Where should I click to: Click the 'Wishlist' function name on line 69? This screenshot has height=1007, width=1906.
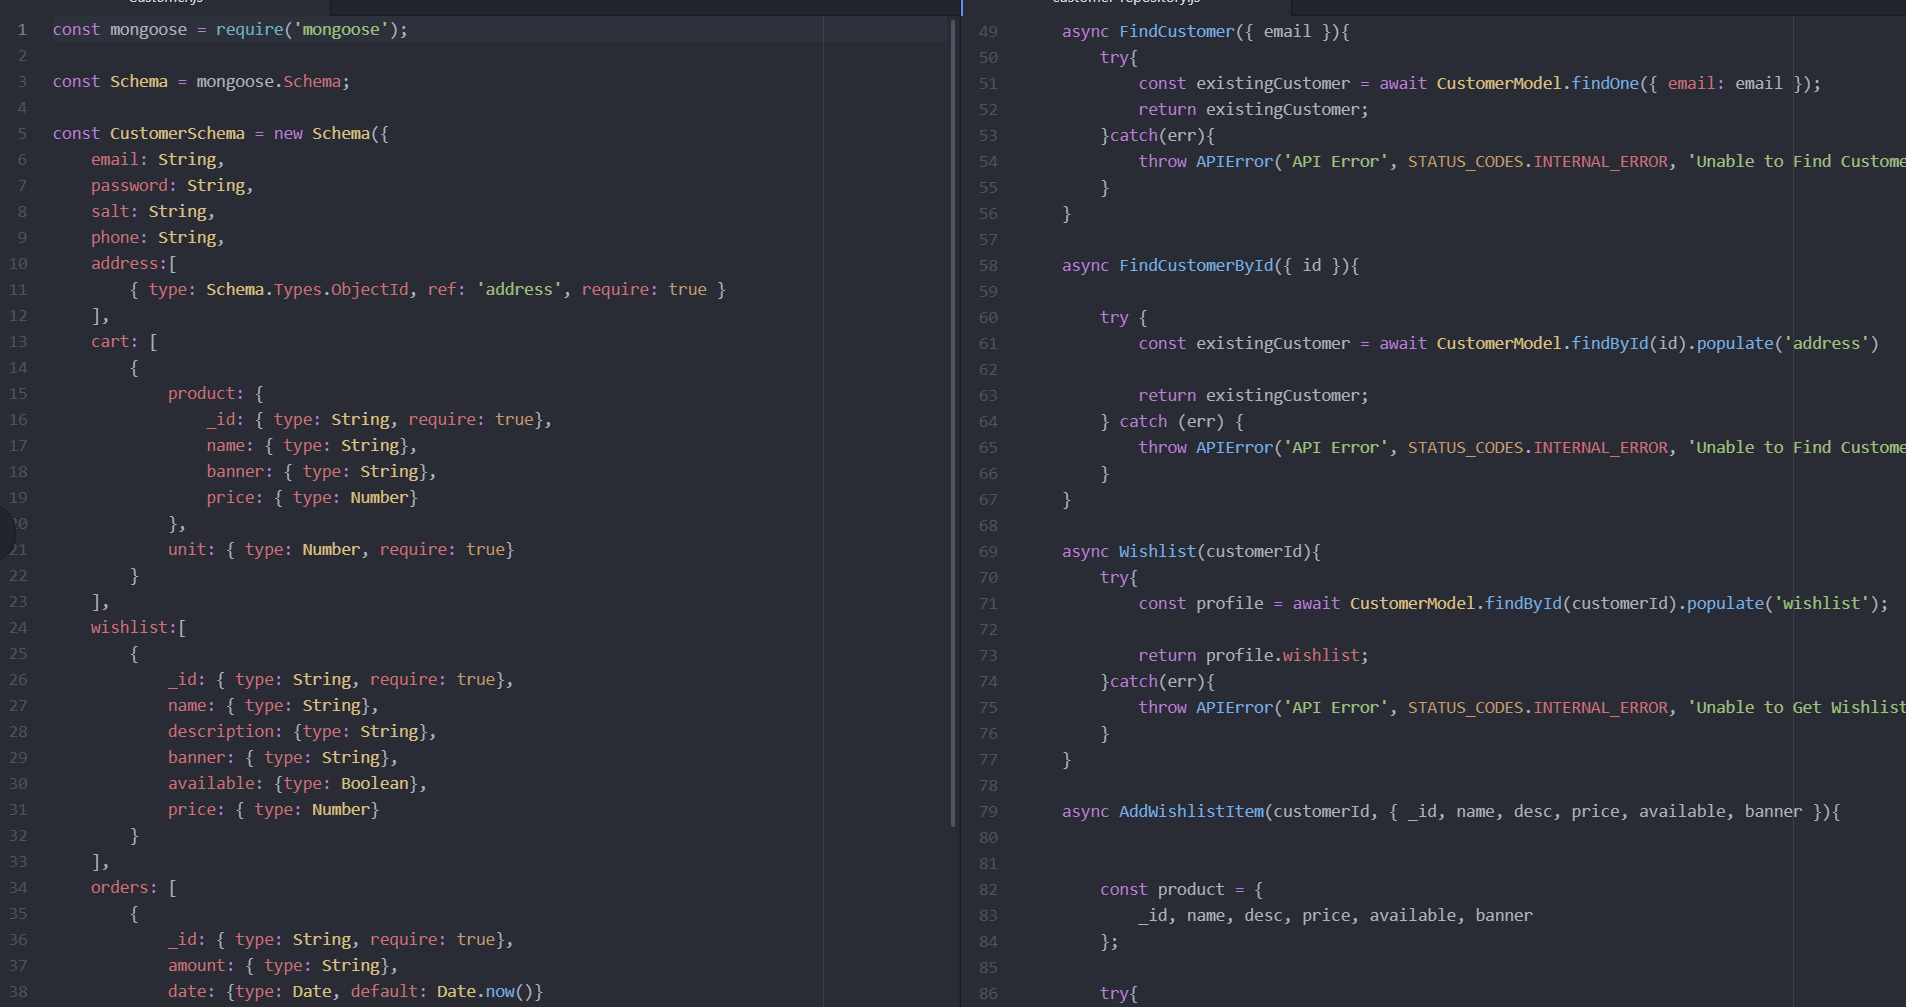tap(1157, 551)
